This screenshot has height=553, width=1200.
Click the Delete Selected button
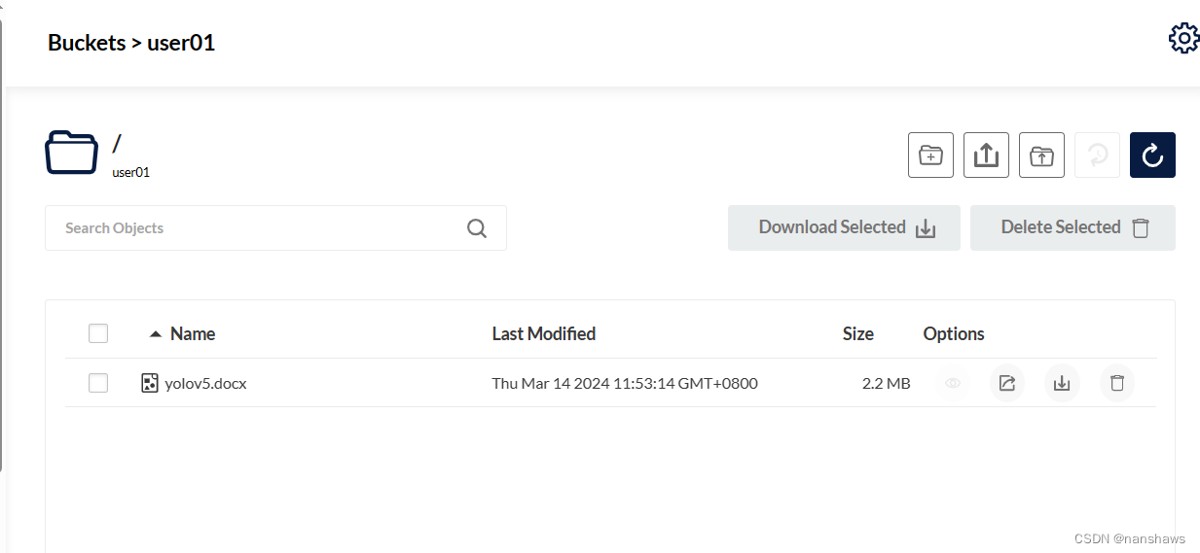coord(1072,228)
